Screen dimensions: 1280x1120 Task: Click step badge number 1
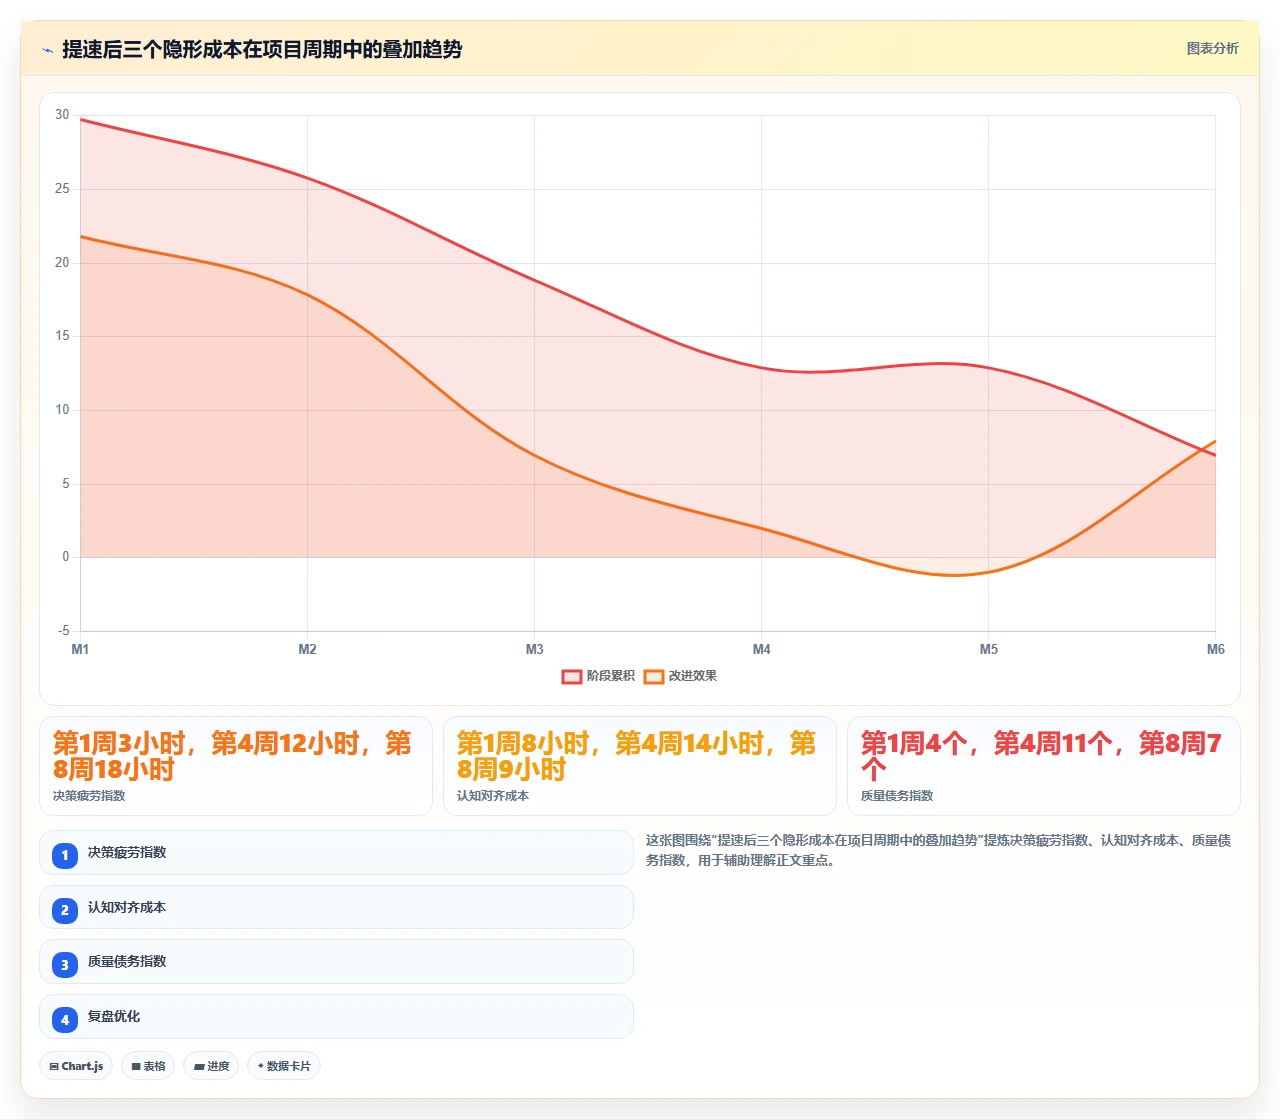click(x=65, y=855)
